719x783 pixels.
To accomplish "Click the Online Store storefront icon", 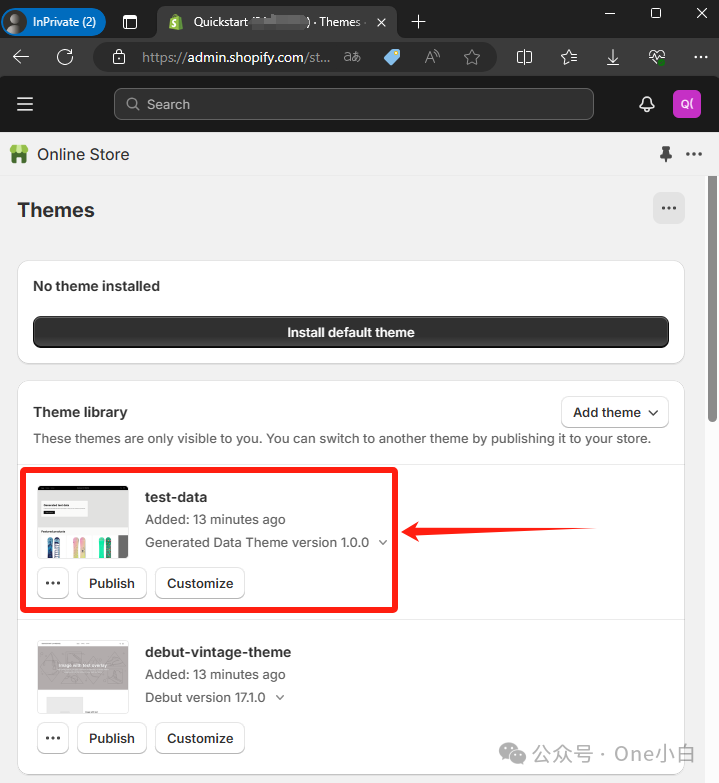I will point(19,154).
